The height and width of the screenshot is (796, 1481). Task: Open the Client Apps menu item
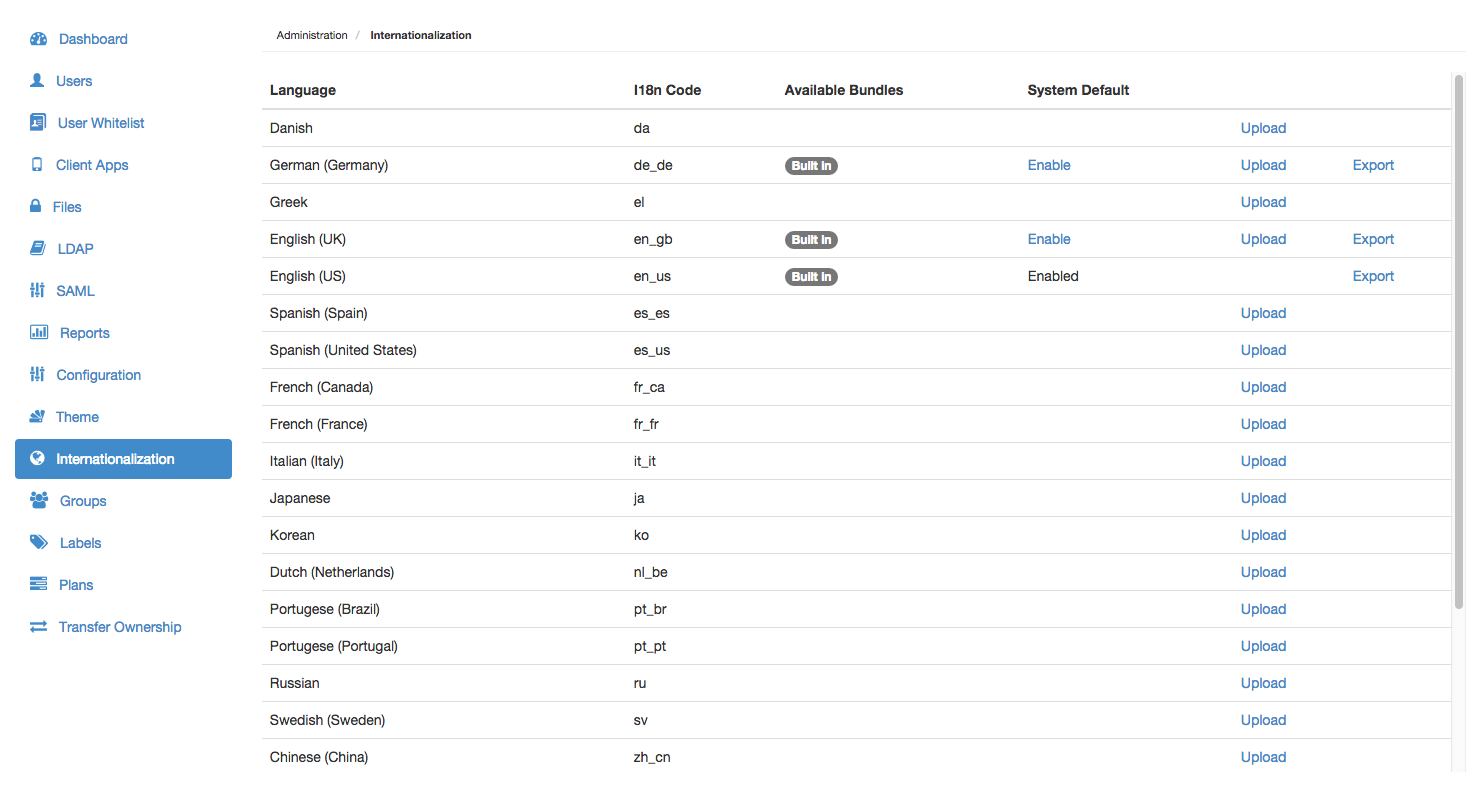(92, 165)
